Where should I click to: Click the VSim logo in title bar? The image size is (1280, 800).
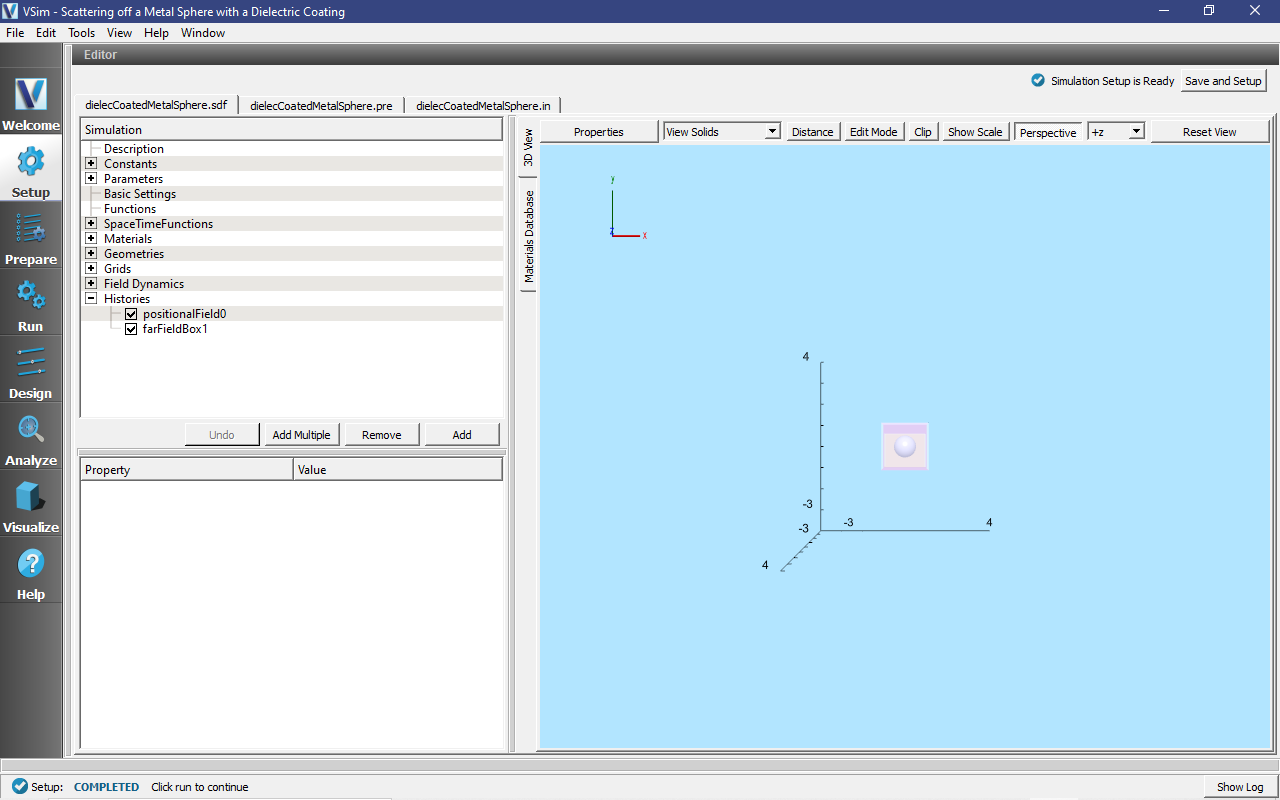11,11
